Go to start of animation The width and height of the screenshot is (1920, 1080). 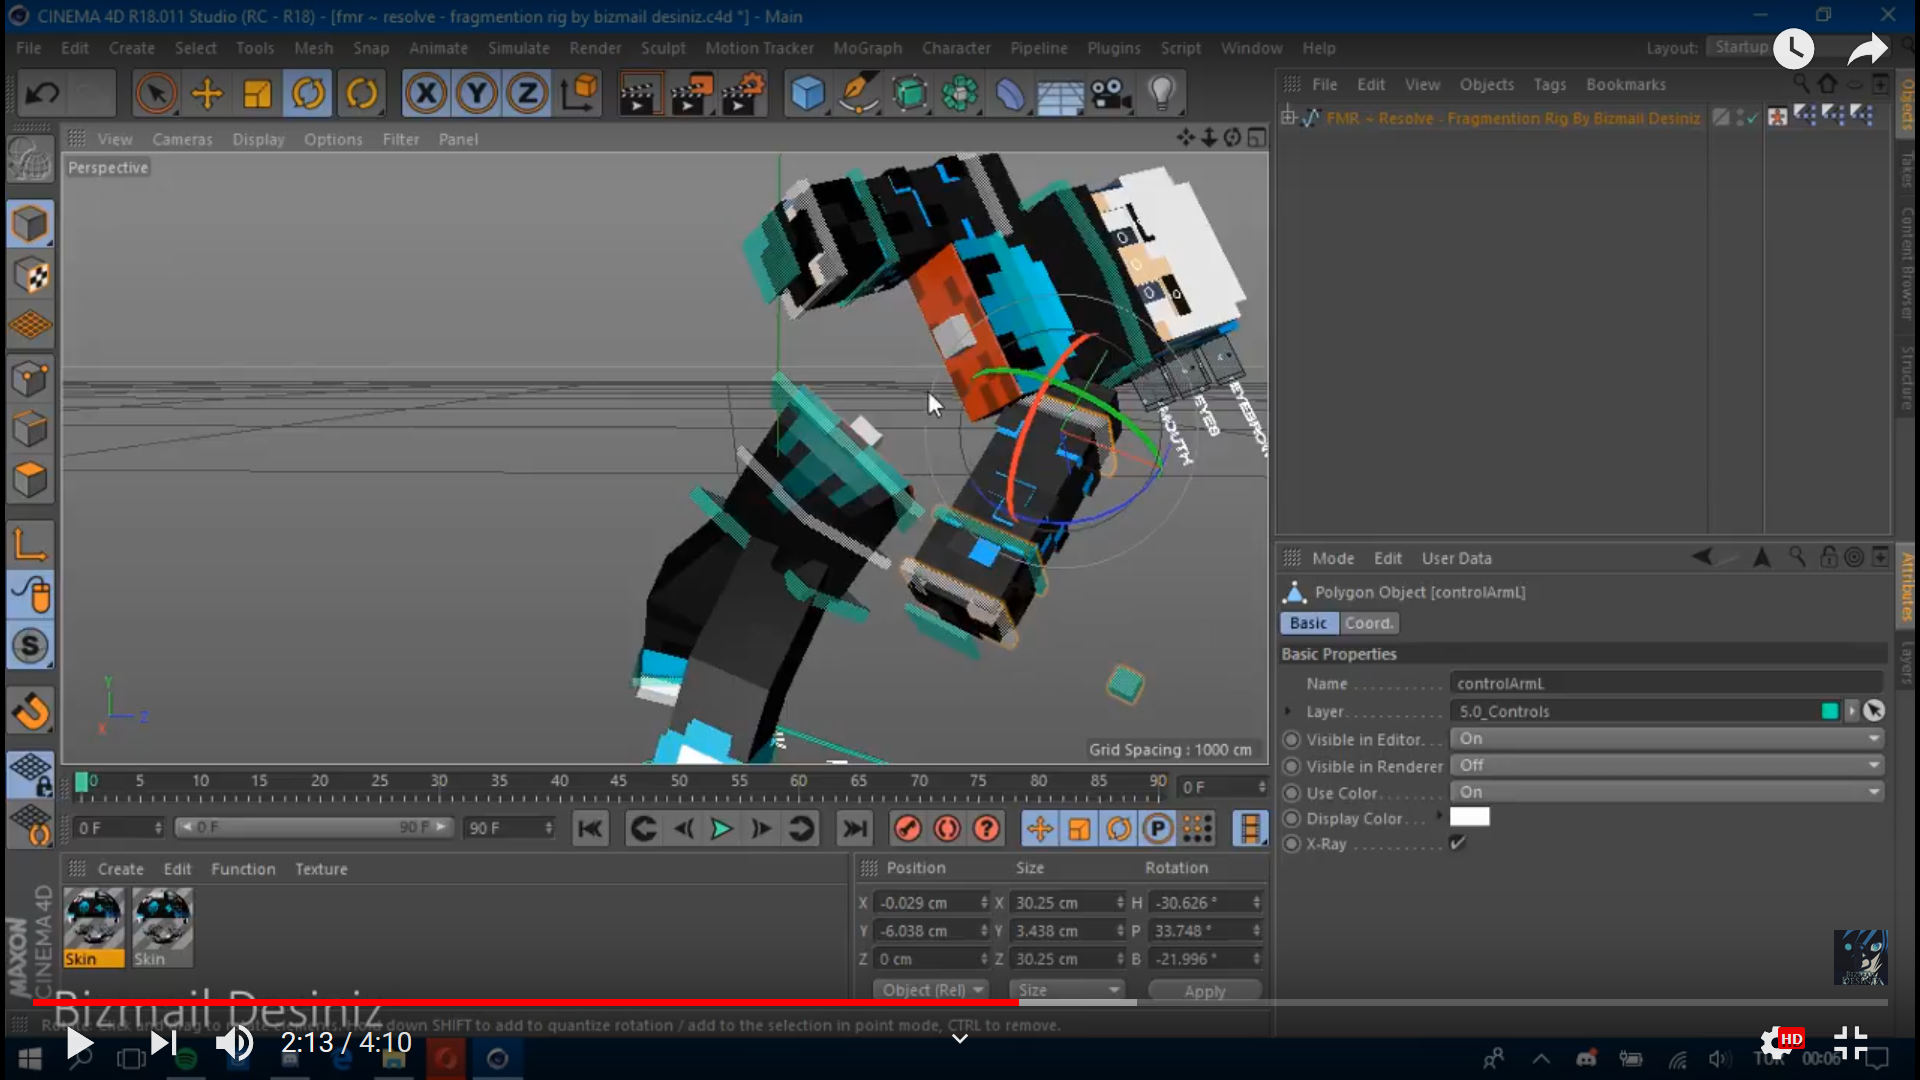point(590,829)
